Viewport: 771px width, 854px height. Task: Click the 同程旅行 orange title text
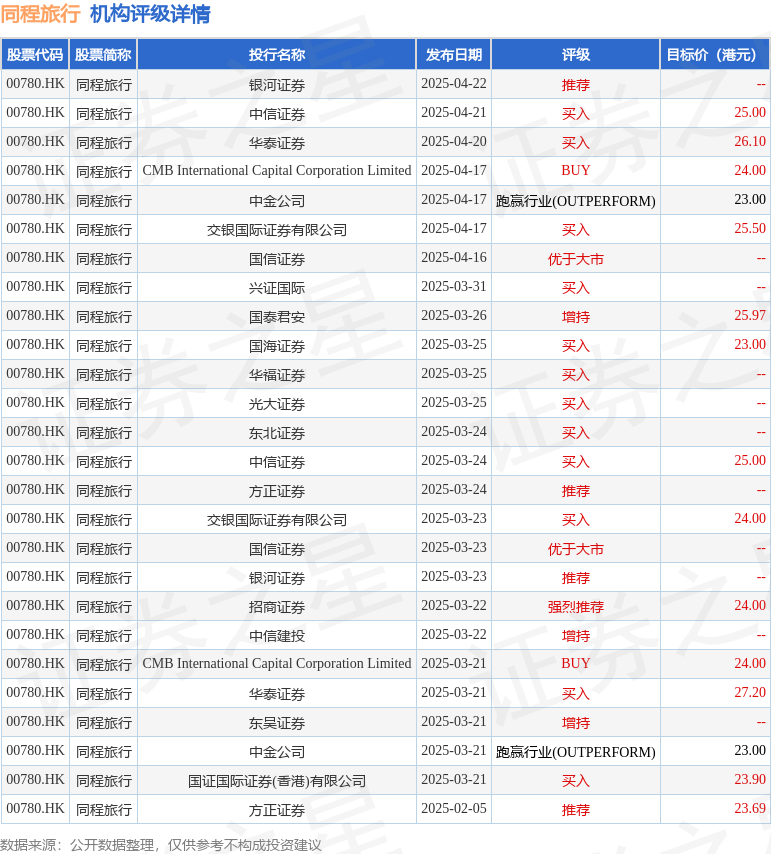coord(40,14)
